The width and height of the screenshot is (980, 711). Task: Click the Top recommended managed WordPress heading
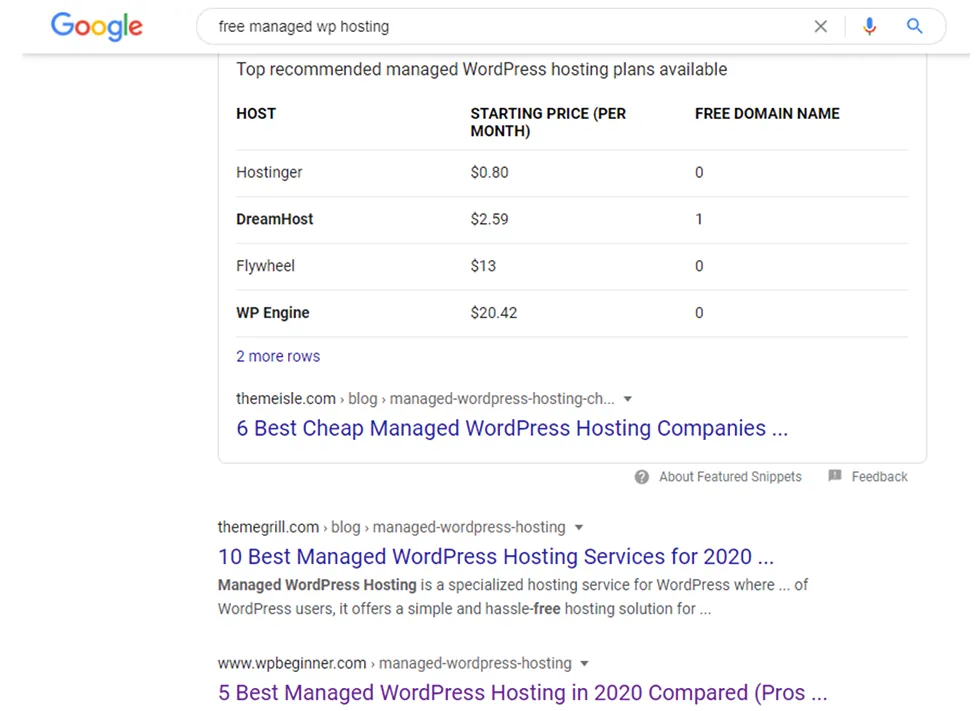click(482, 69)
